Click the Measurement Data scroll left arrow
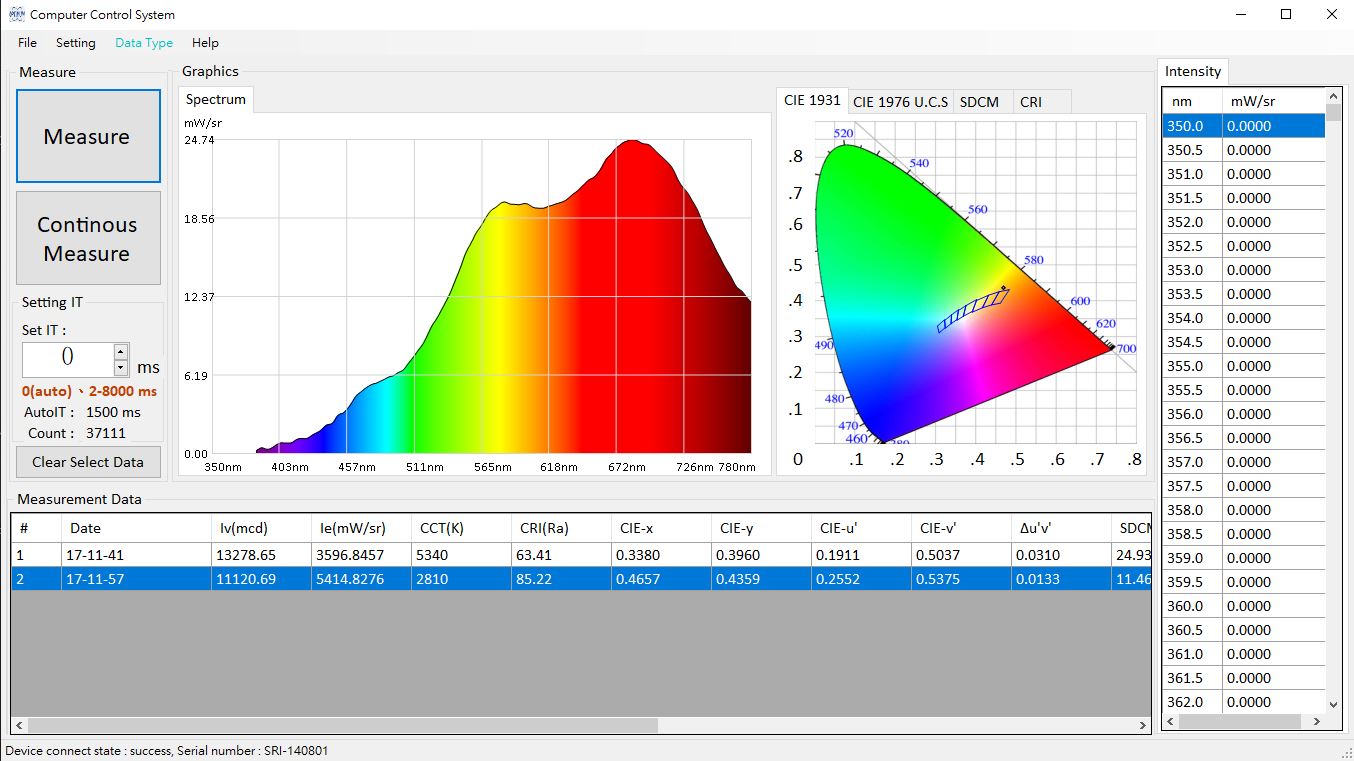The height and width of the screenshot is (761, 1354). point(20,725)
